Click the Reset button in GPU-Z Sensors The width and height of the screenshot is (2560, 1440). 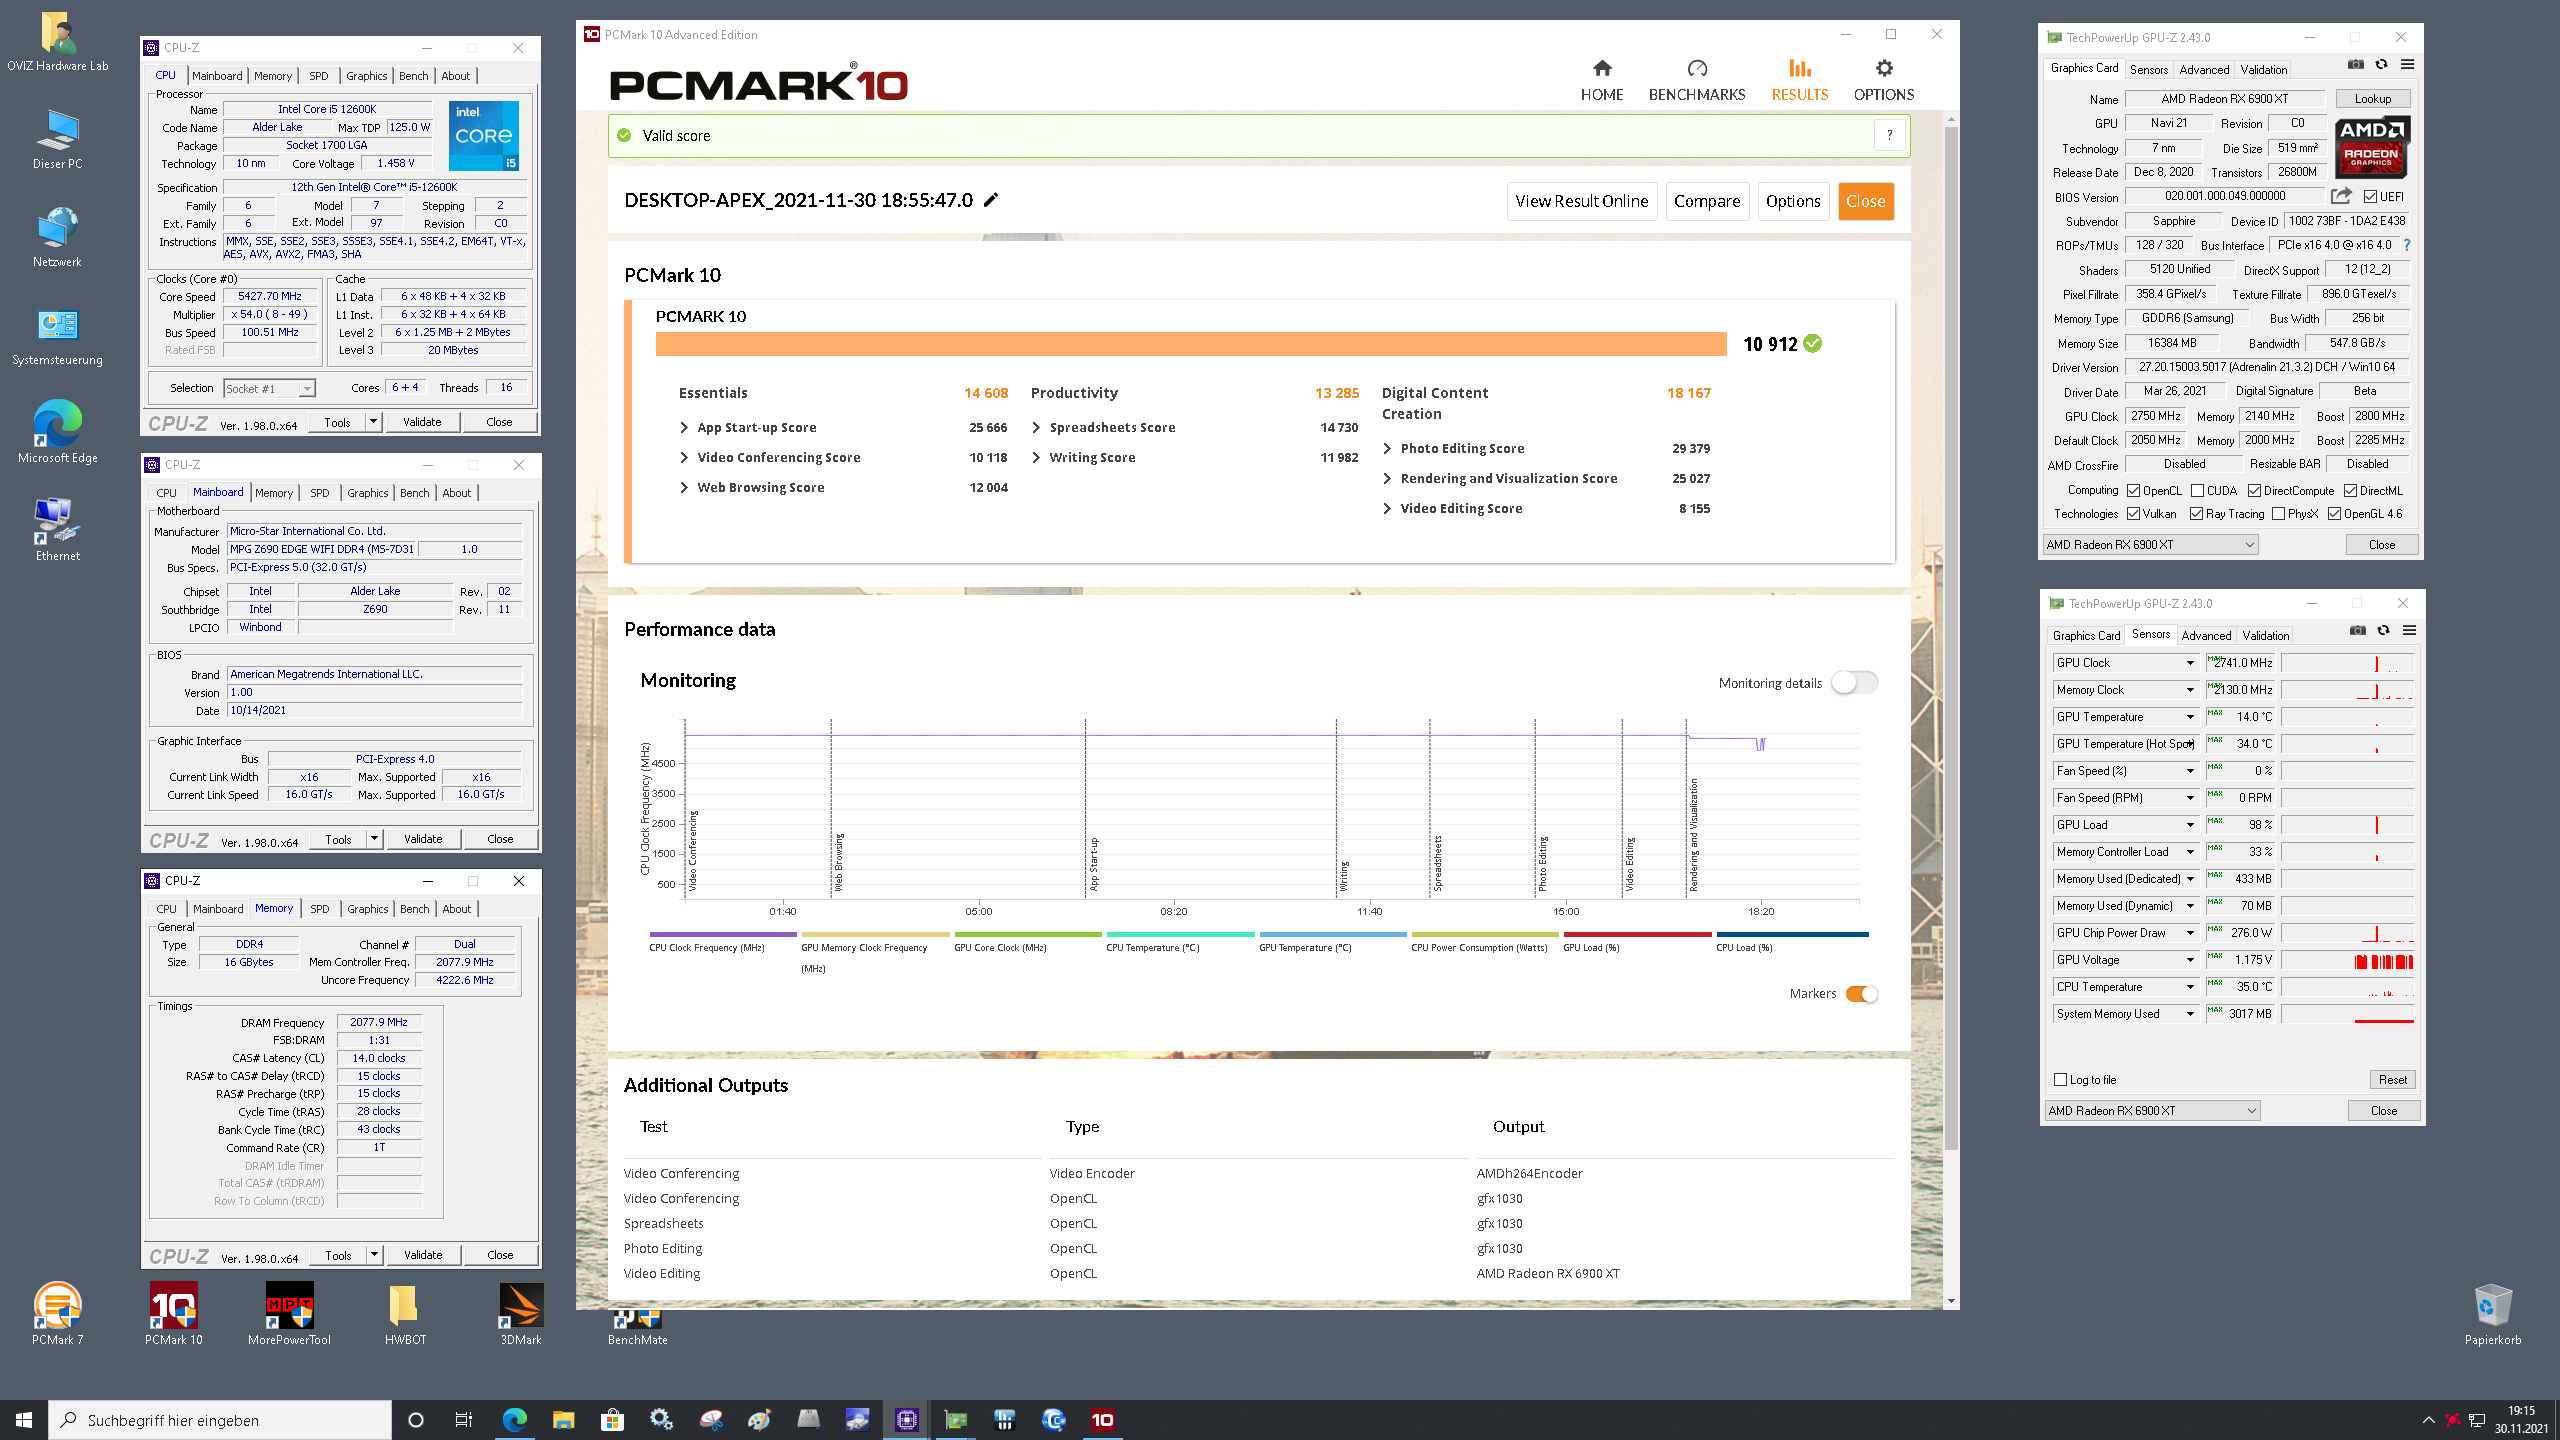click(2392, 1080)
